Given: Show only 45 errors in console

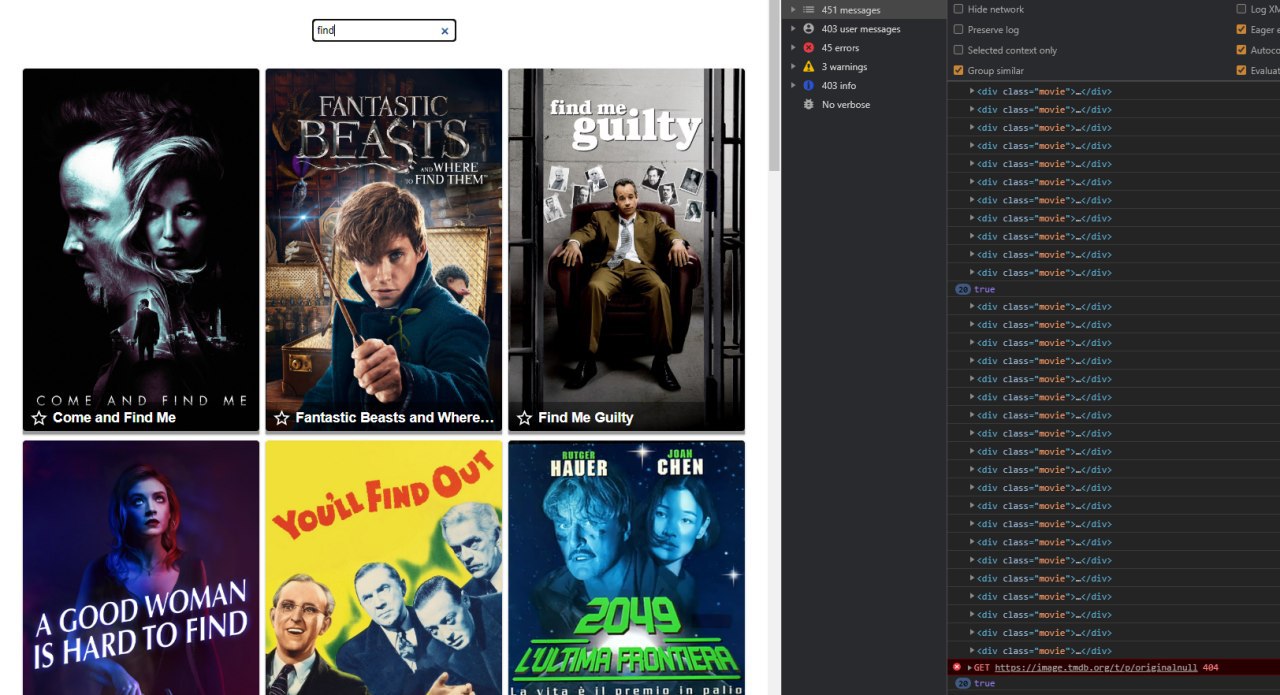Looking at the screenshot, I should point(864,48).
